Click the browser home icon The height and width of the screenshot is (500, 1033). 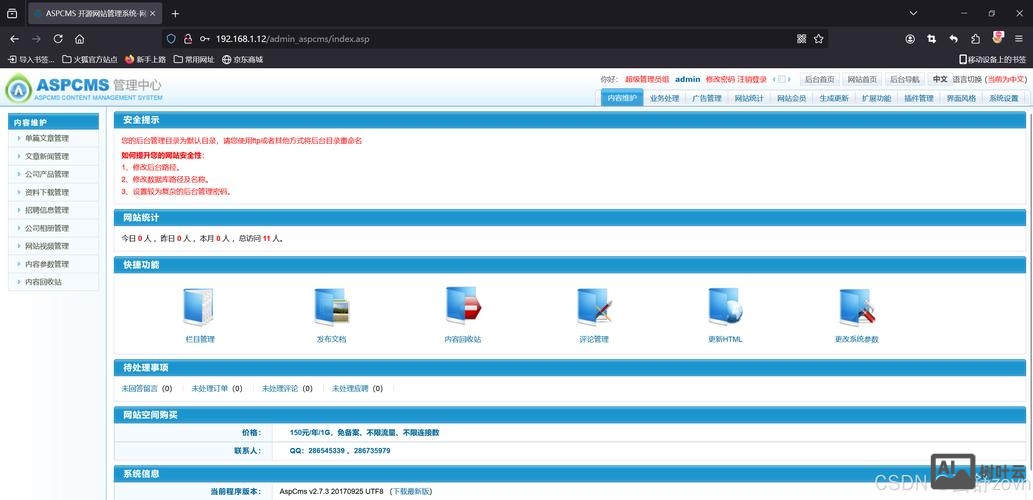click(x=80, y=39)
